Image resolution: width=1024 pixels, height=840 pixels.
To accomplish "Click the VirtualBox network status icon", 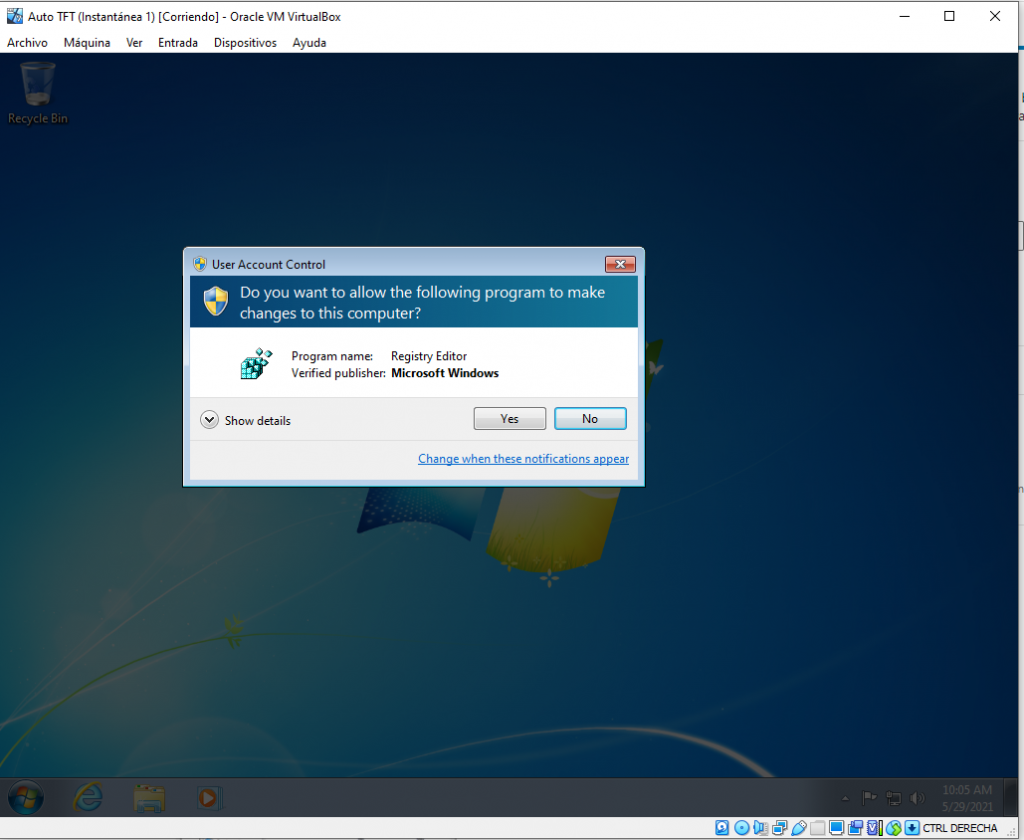I will [779, 828].
